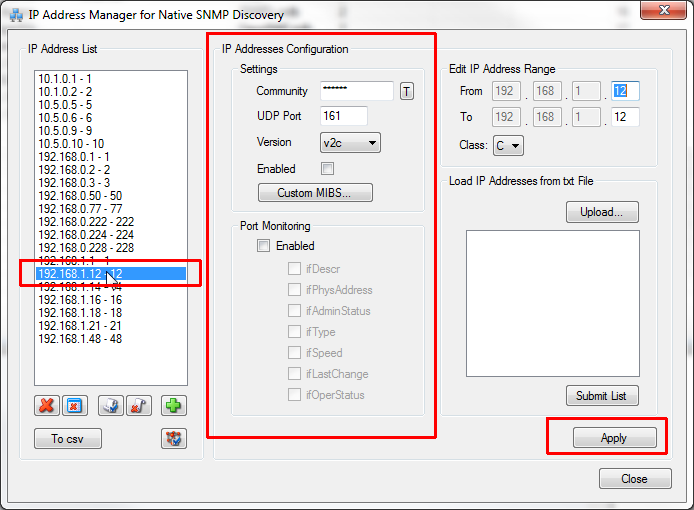The height and width of the screenshot is (510, 694).
Task: Click the scroll with blue checkmark icon
Action: 111,405
